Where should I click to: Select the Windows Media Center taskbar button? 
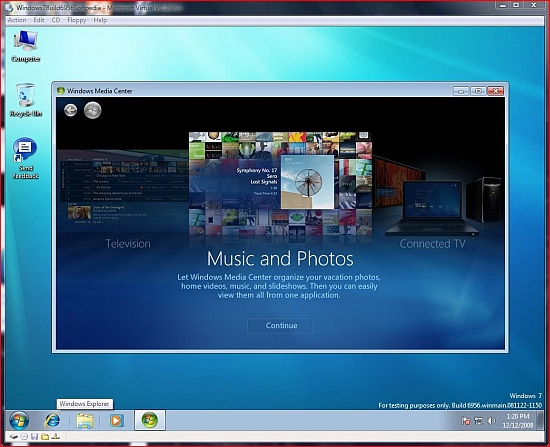(150, 420)
